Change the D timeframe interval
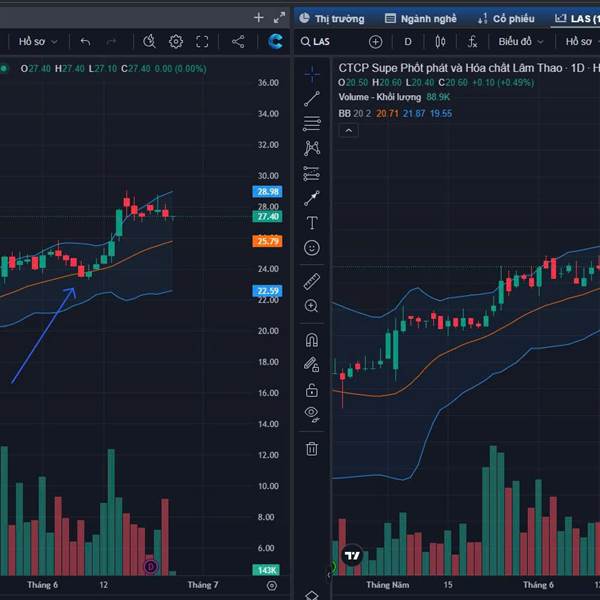The height and width of the screenshot is (600, 600). click(408, 41)
